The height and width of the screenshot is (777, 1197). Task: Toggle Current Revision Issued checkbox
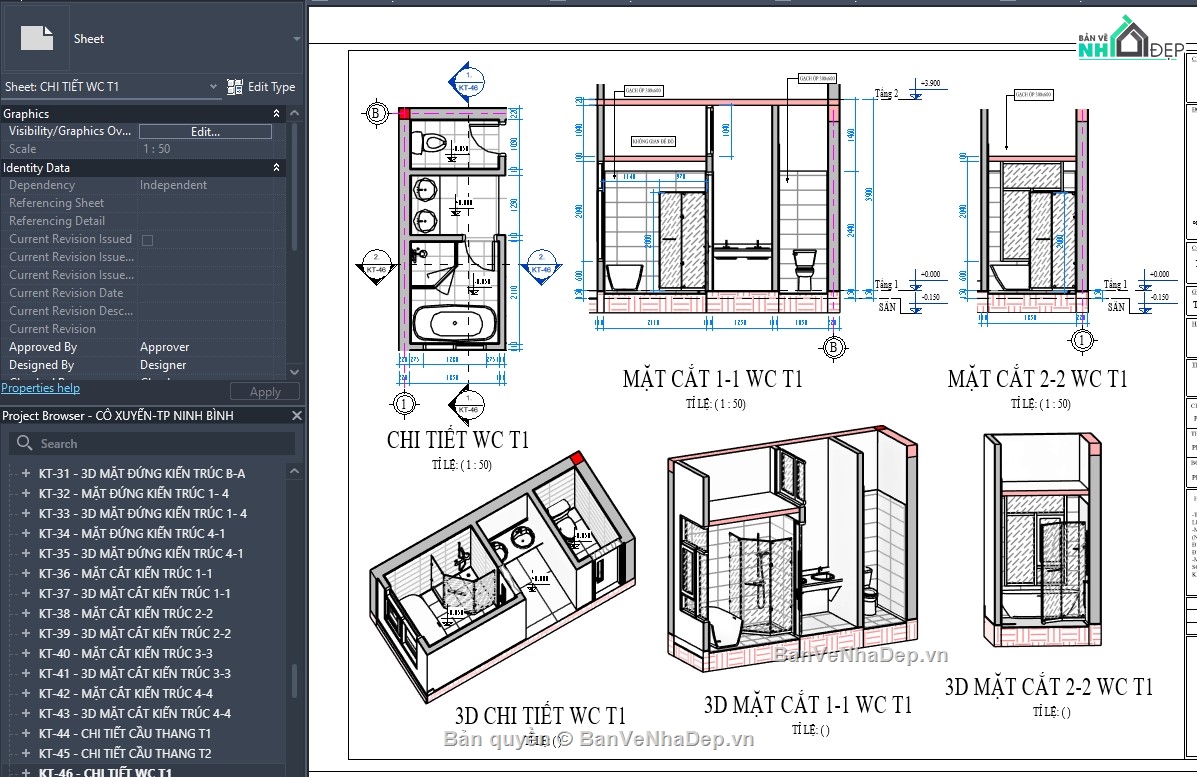tap(148, 240)
